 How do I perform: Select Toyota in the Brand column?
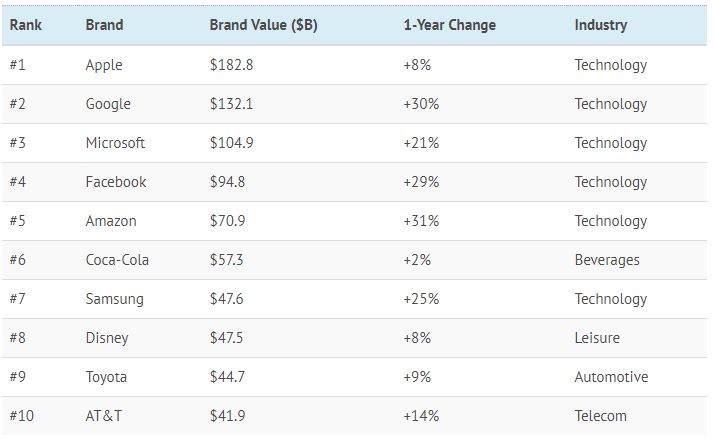(108, 377)
